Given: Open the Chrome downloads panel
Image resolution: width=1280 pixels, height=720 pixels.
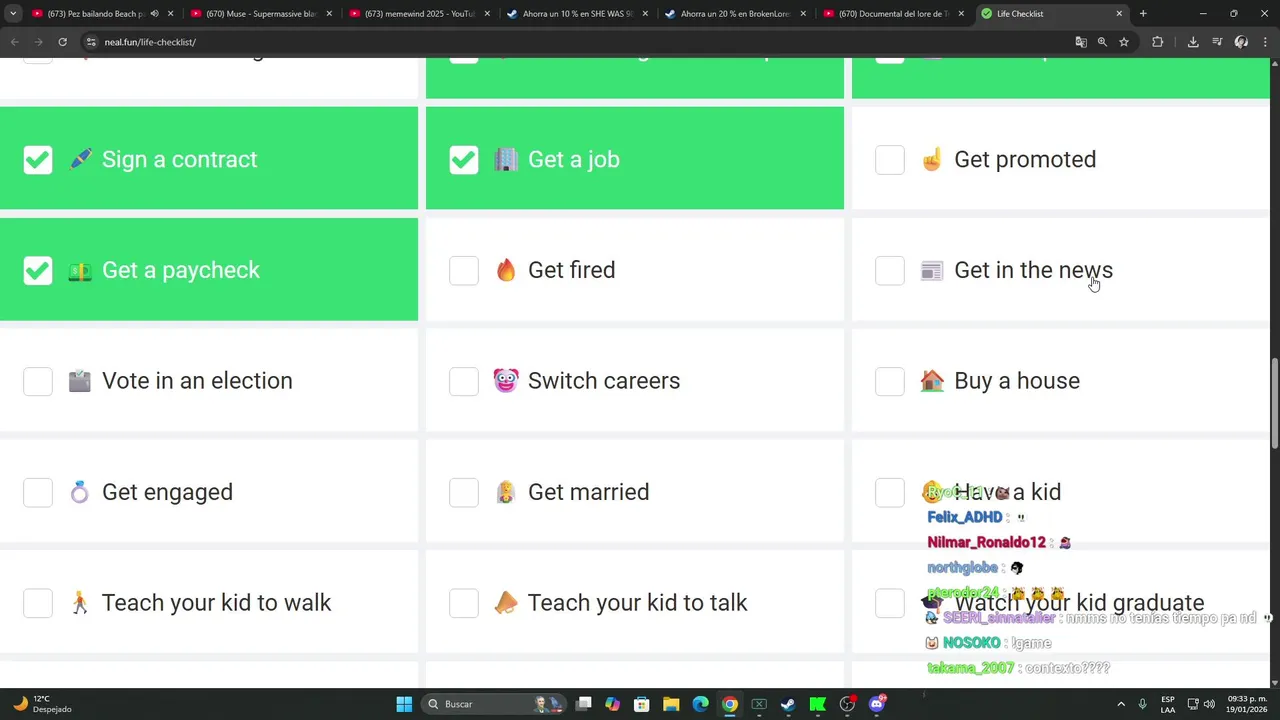Looking at the screenshot, I should point(1193,42).
